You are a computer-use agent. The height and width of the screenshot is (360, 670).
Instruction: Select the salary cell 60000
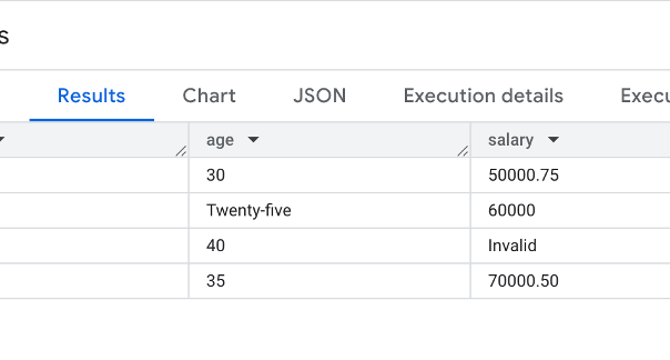pyautogui.click(x=570, y=211)
